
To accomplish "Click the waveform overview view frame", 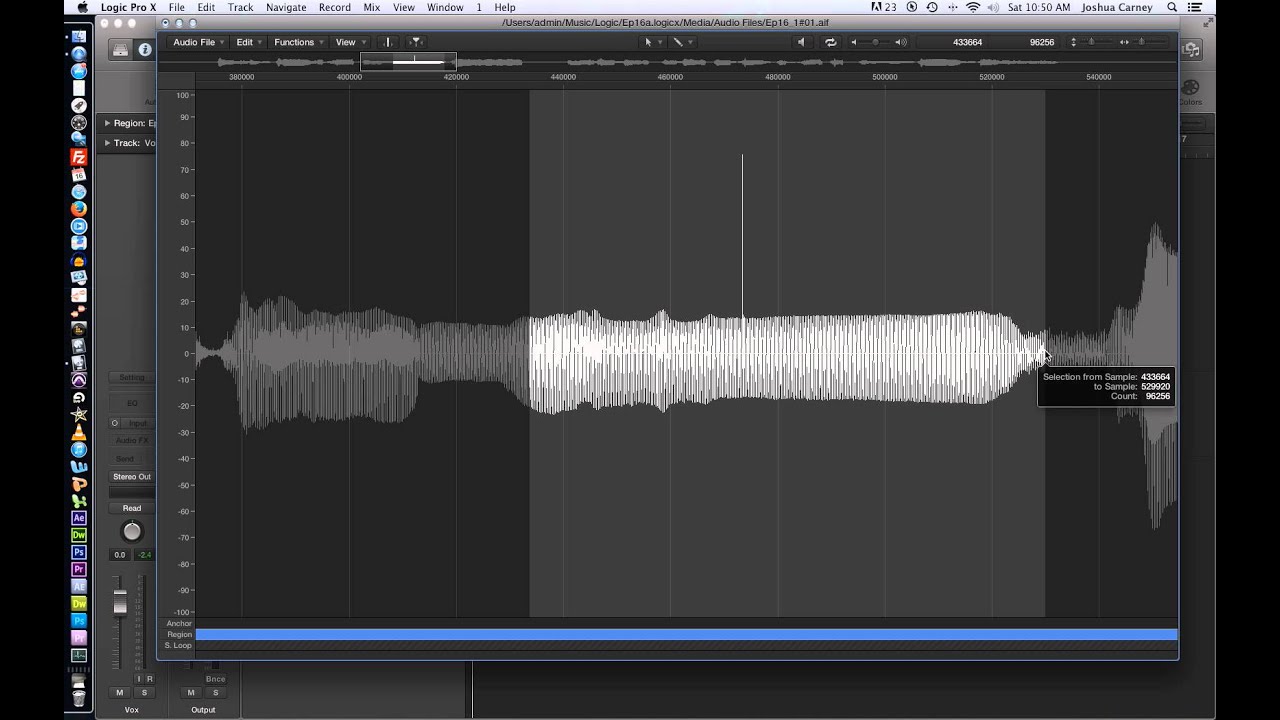I will (408, 61).
